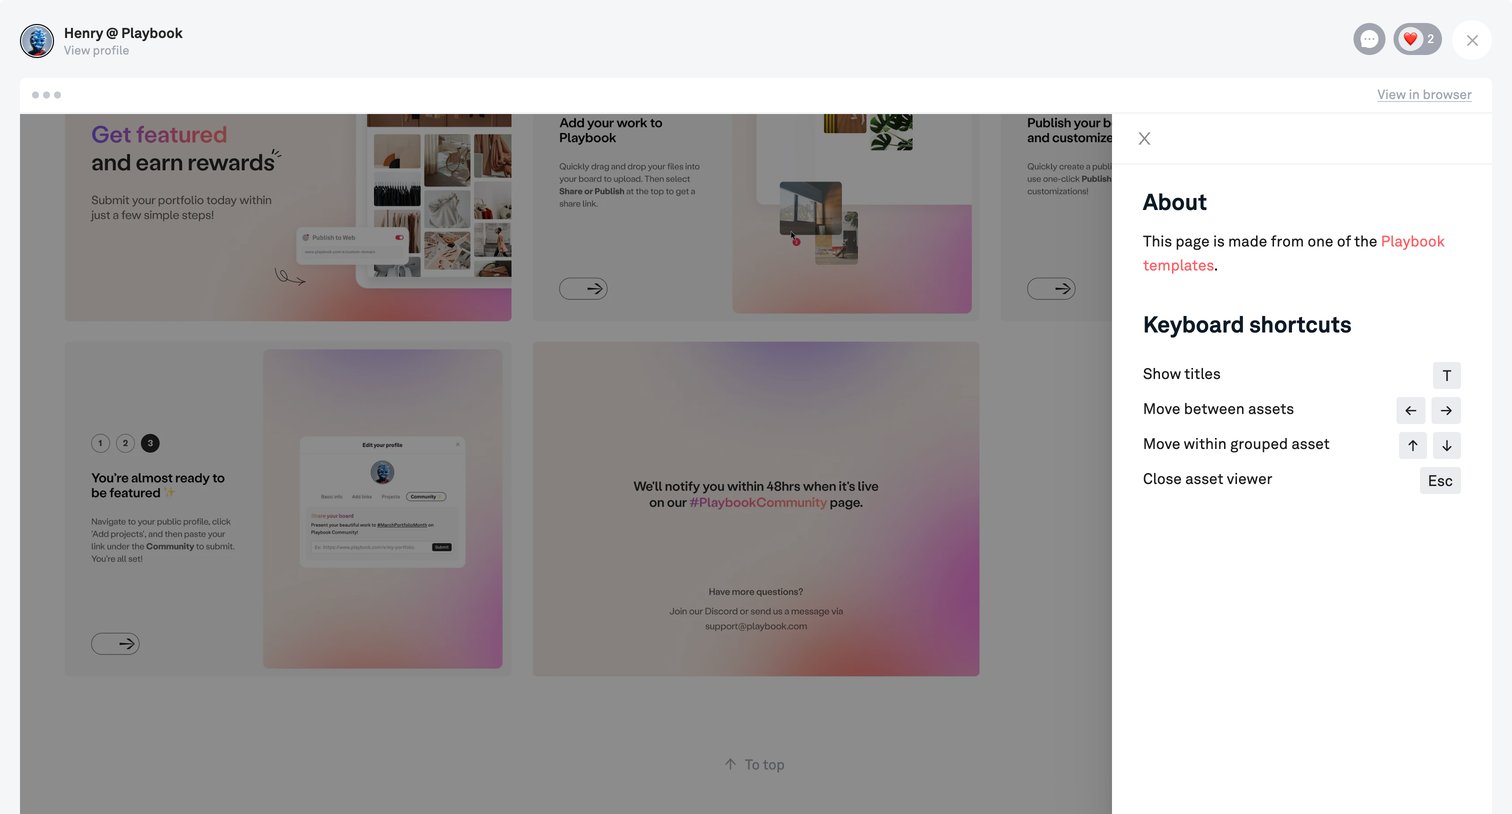Click the right arrow key icon
The height and width of the screenshot is (814, 1512).
pos(1446,410)
